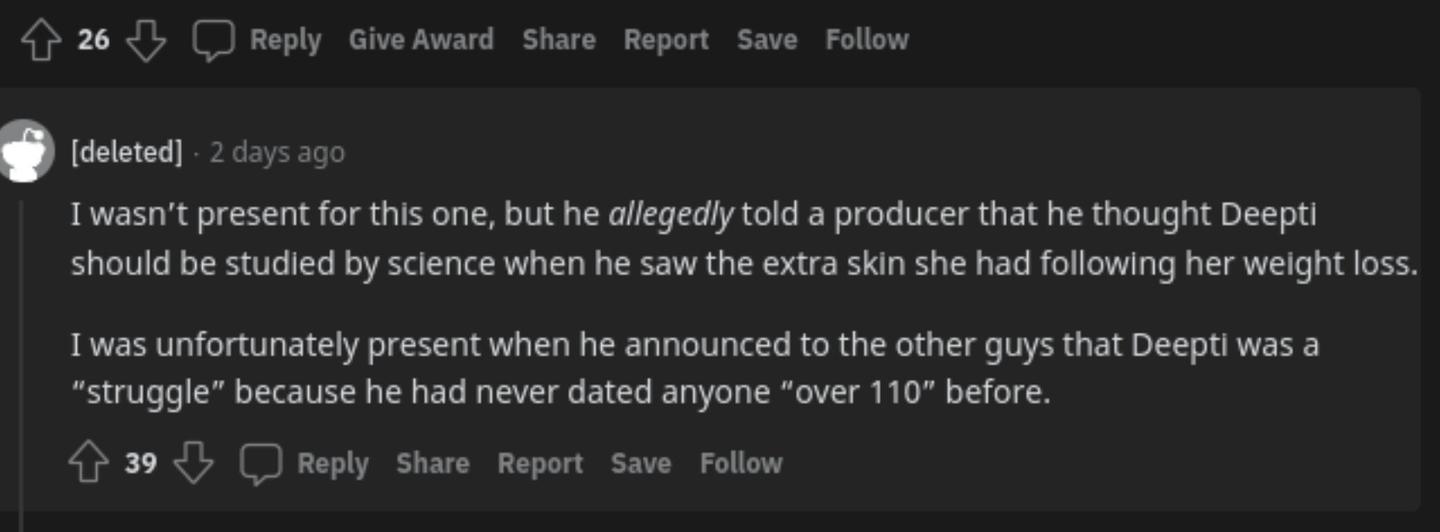The width and height of the screenshot is (1440, 532).
Task: Open the '2 days ago' timestamp permalink
Action: pos(277,152)
